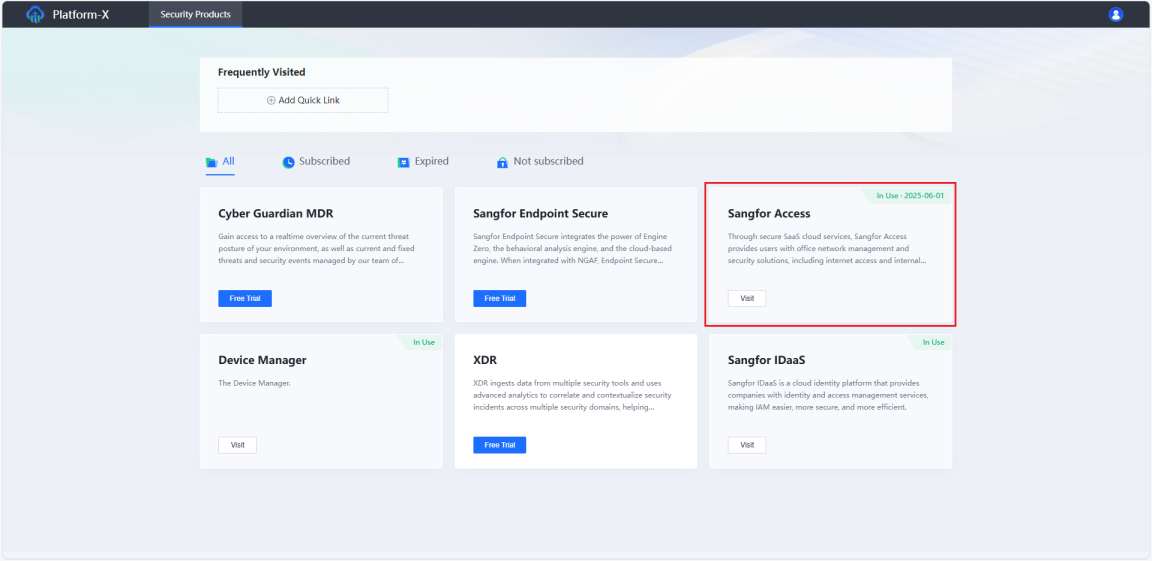Click Visit on Device Manager card
The width and height of the screenshot is (1152, 561).
coord(237,445)
